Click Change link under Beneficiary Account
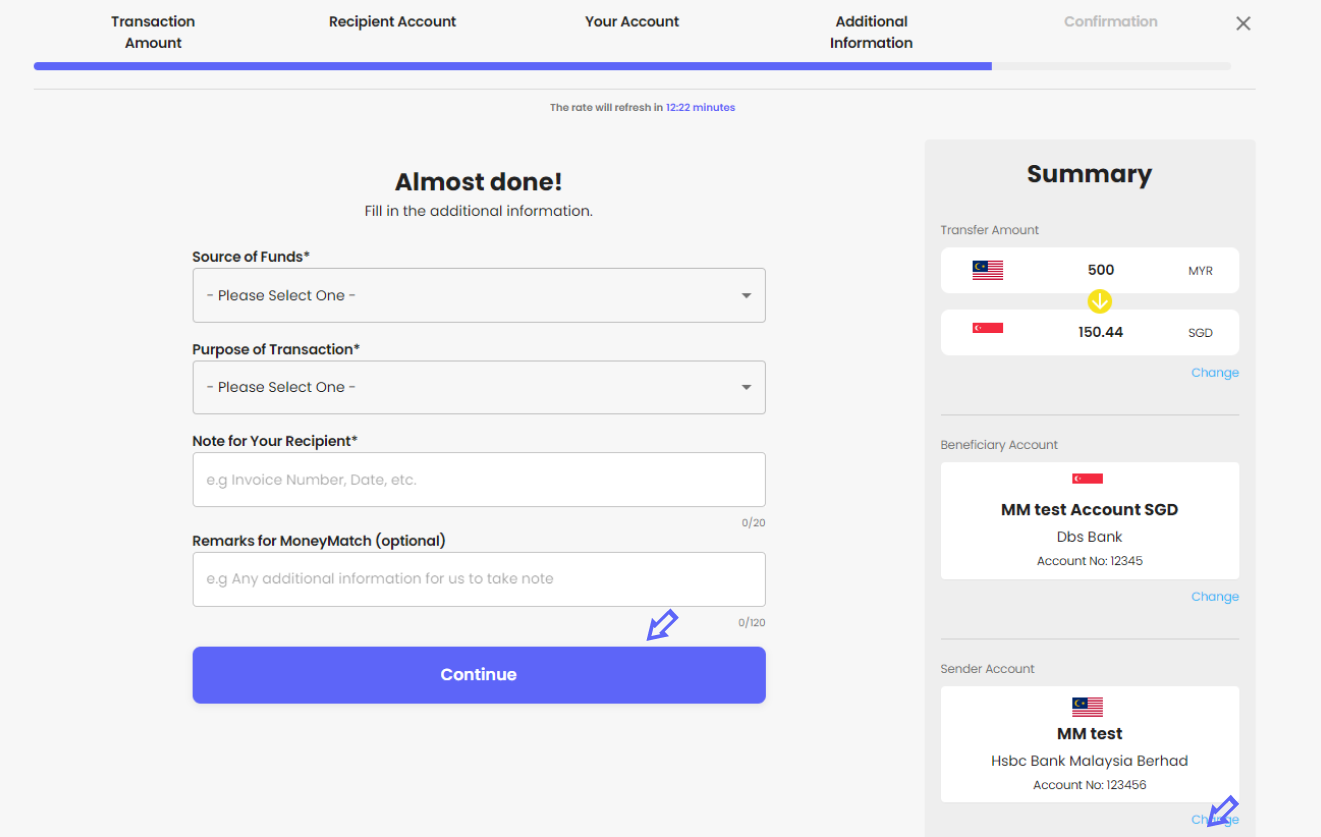 (1215, 597)
